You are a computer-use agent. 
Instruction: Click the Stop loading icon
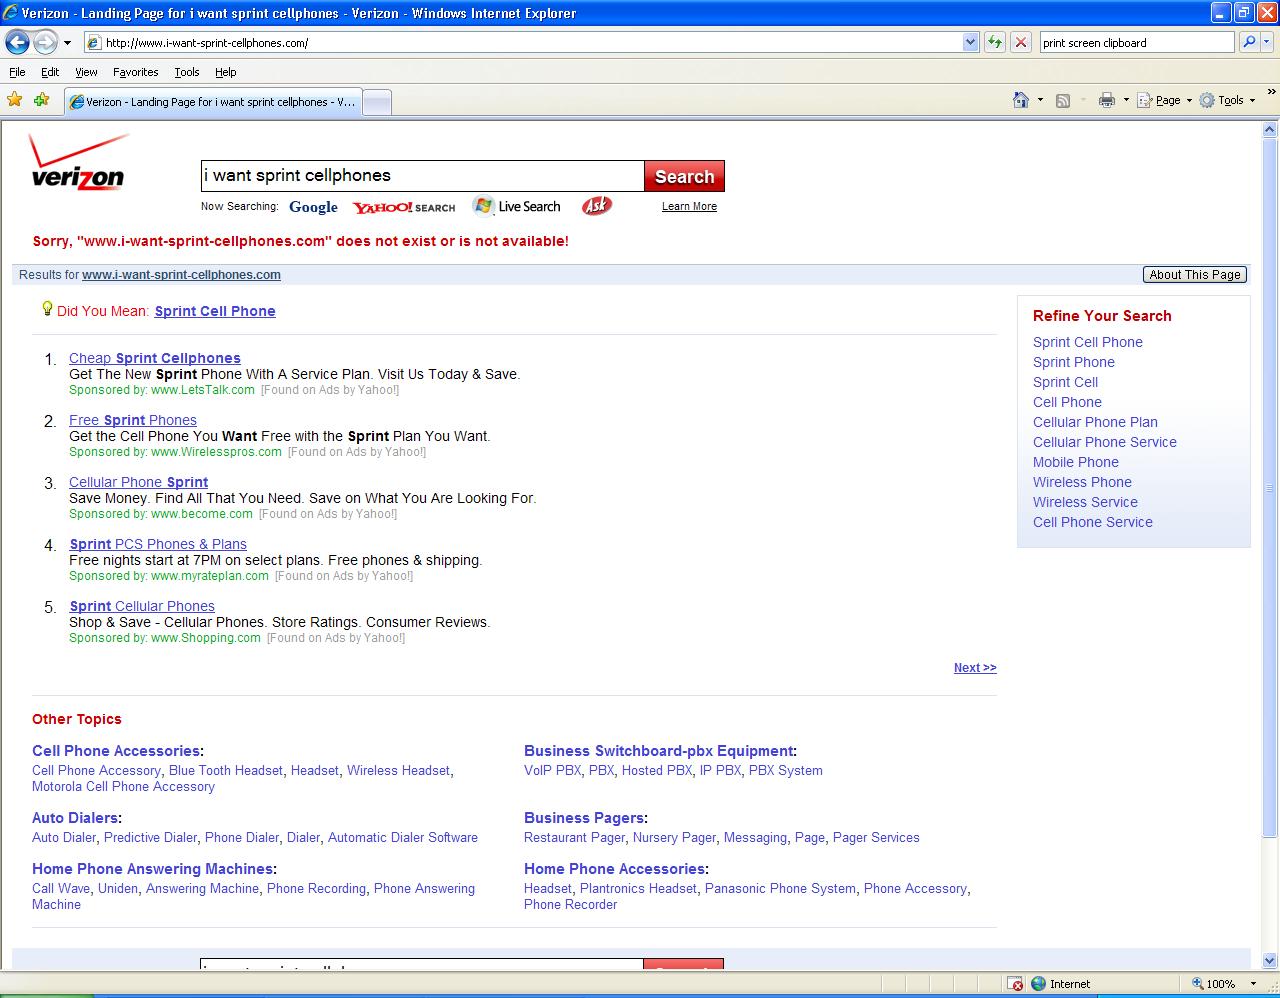[1021, 42]
